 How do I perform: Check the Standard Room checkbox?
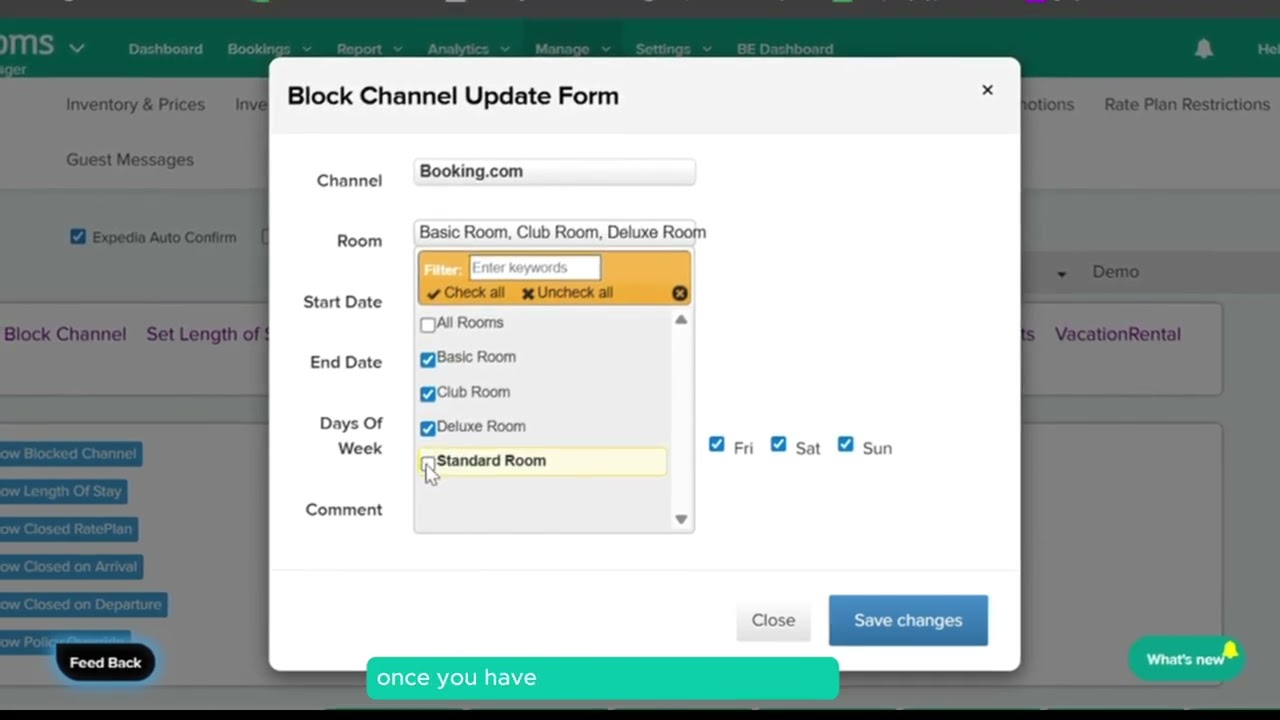428,462
